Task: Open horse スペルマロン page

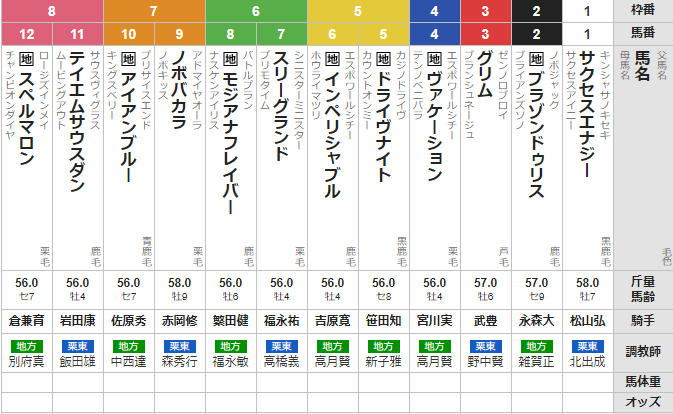Action: tap(27, 118)
